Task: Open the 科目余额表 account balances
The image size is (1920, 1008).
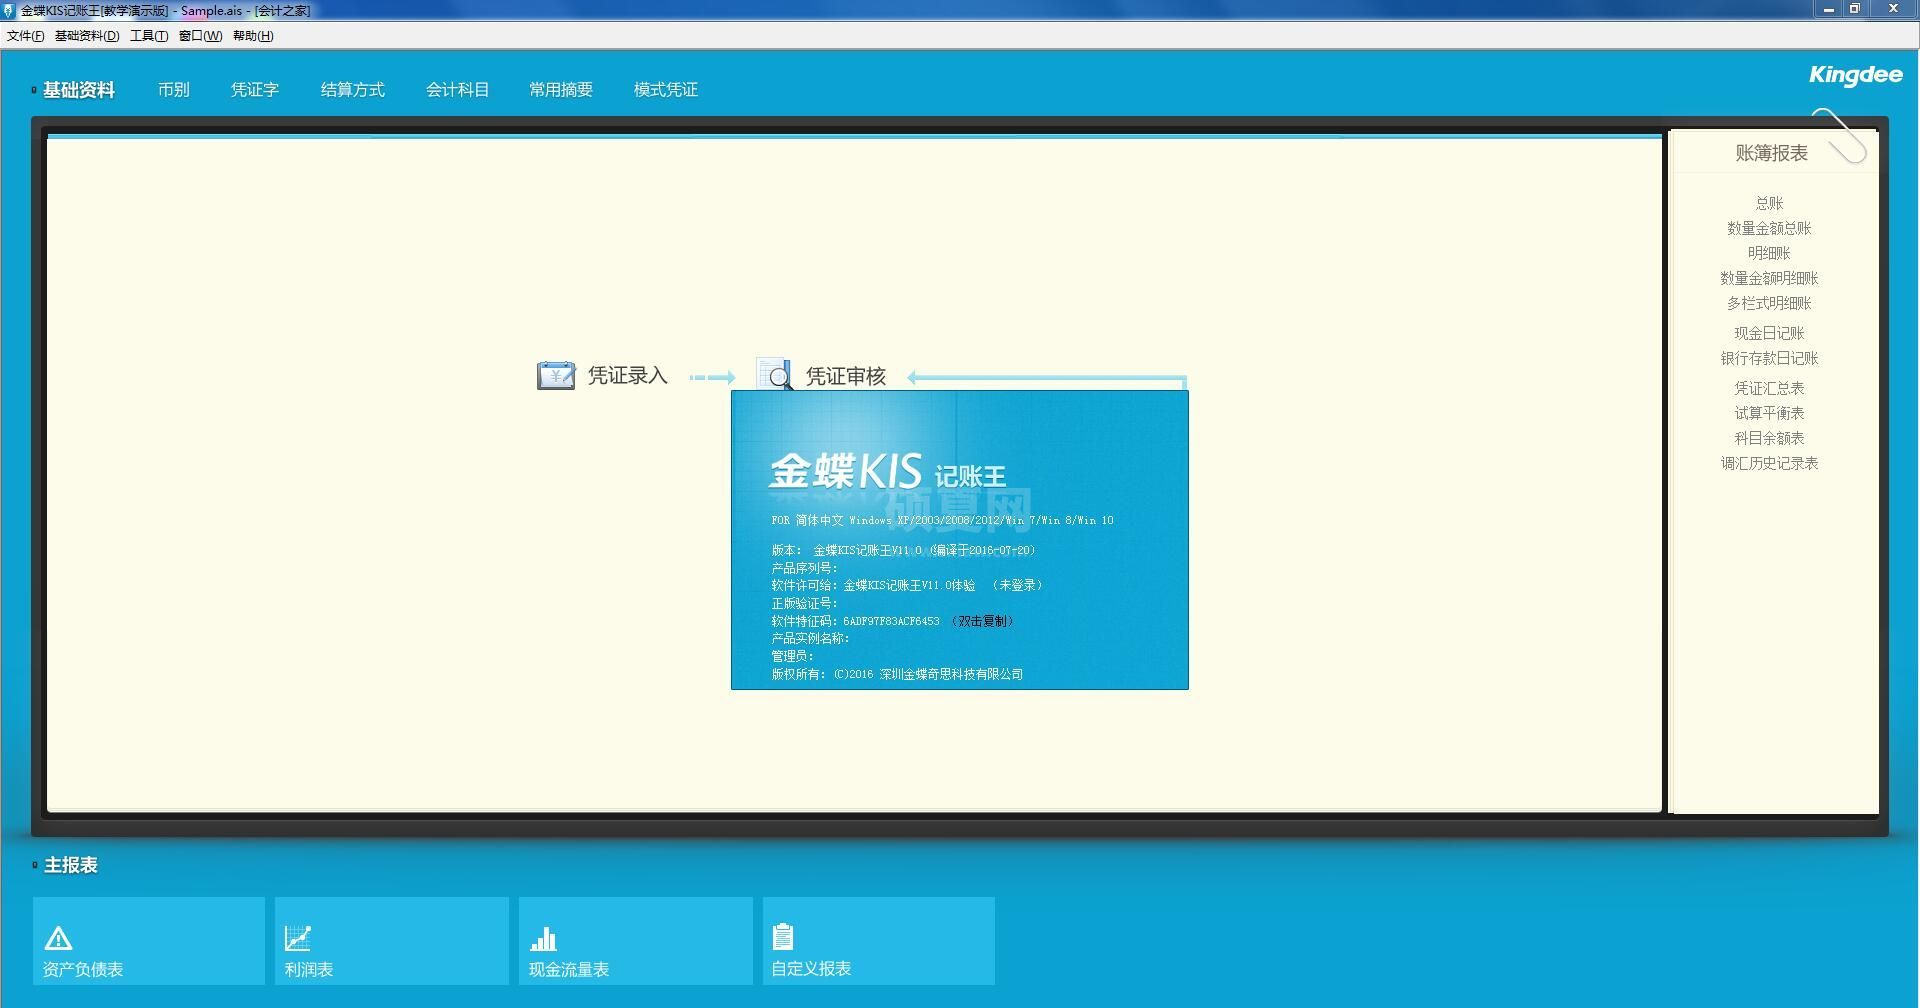Action: [x=1769, y=438]
